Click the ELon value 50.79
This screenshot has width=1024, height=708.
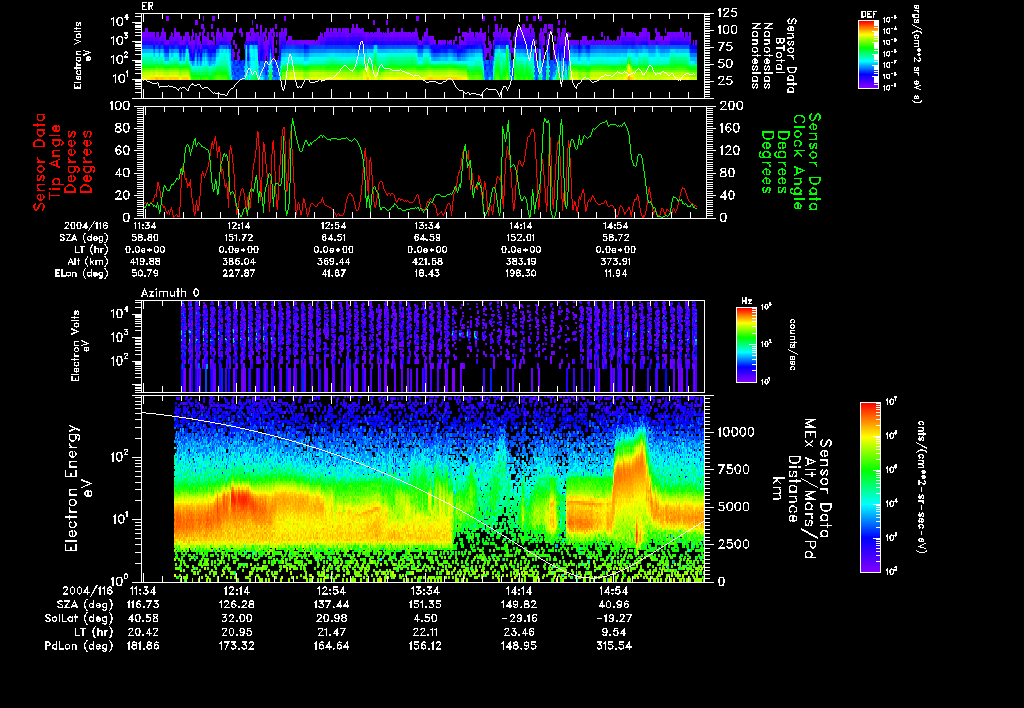coord(145,274)
